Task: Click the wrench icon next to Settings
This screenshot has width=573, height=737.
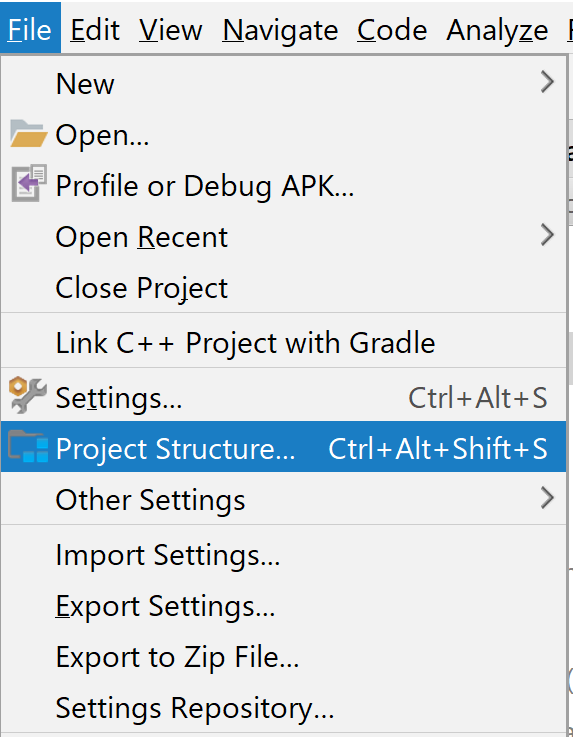Action: coord(28,395)
